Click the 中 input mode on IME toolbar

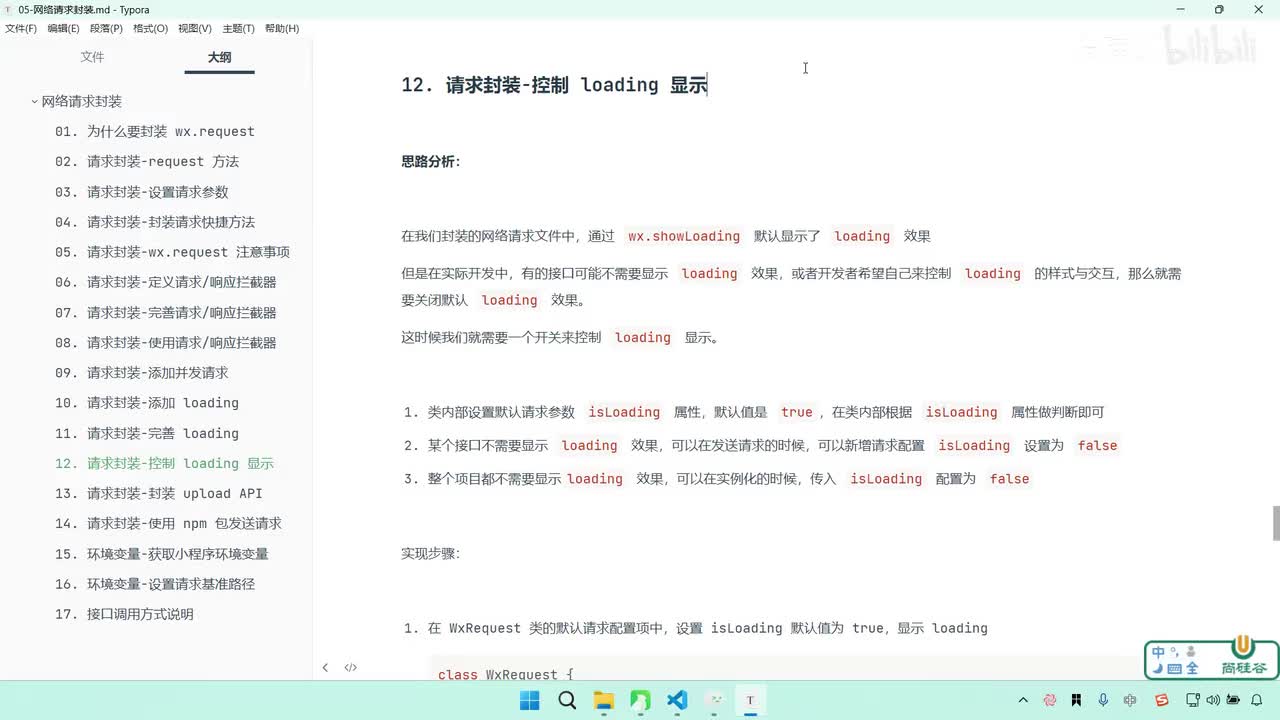(1158, 652)
